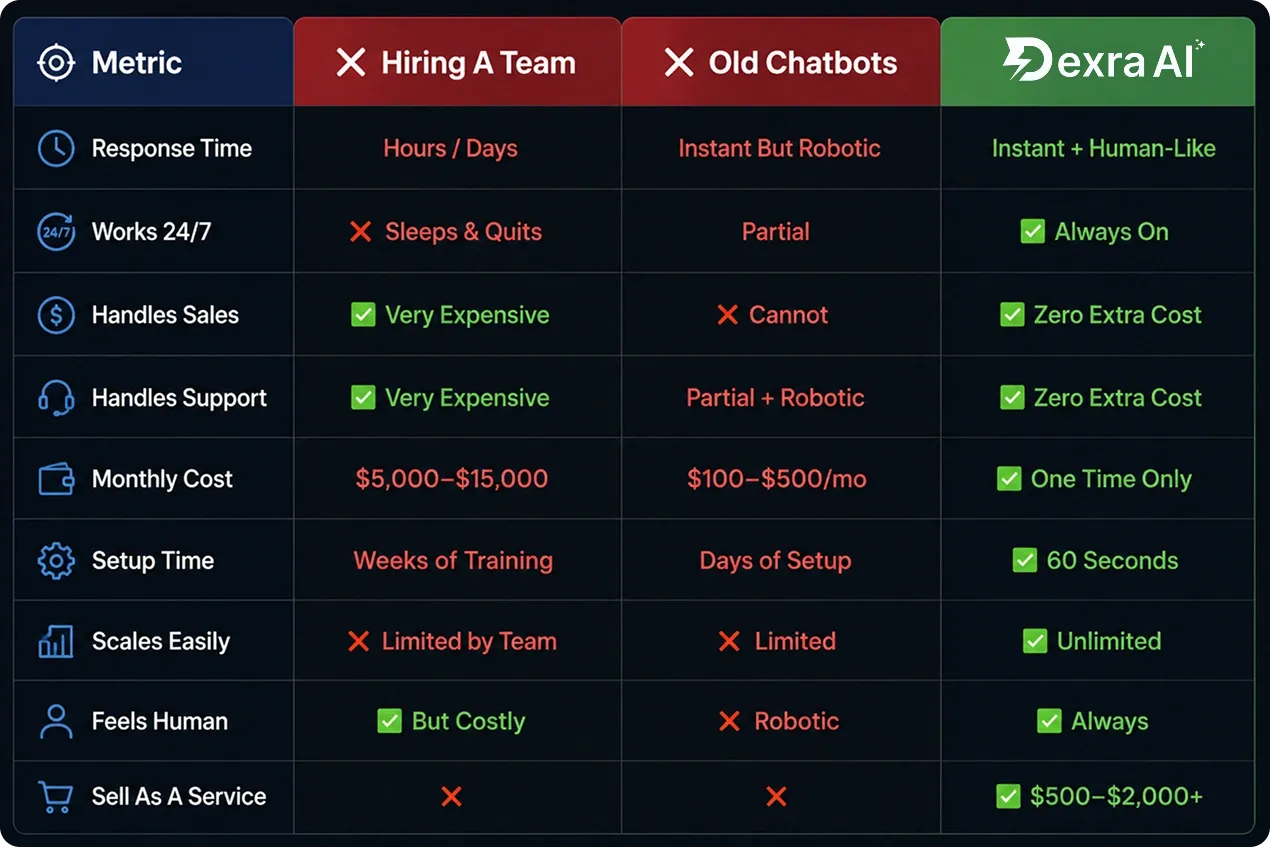The width and height of the screenshot is (1270, 847).
Task: Click the red X beside Limited by Team
Action: (358, 641)
